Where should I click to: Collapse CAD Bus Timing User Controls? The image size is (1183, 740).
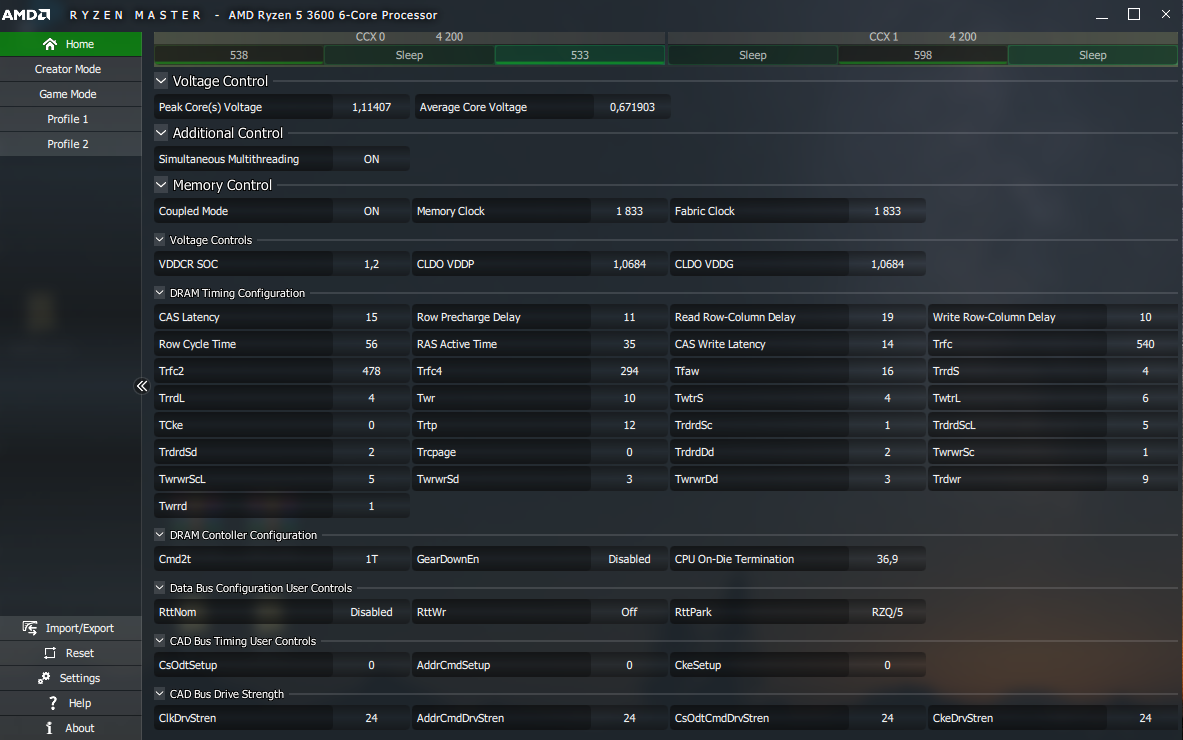coord(159,640)
